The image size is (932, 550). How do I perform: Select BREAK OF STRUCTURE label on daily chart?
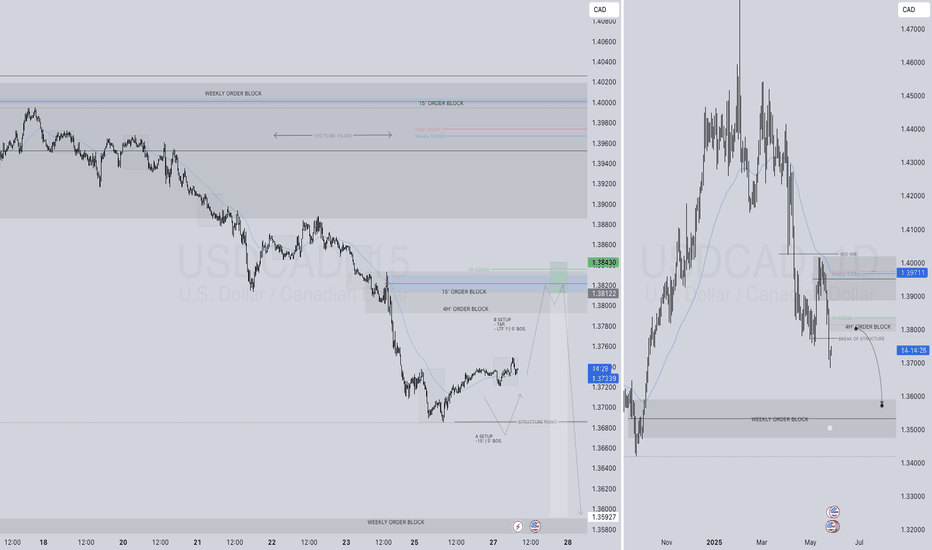click(x=861, y=339)
